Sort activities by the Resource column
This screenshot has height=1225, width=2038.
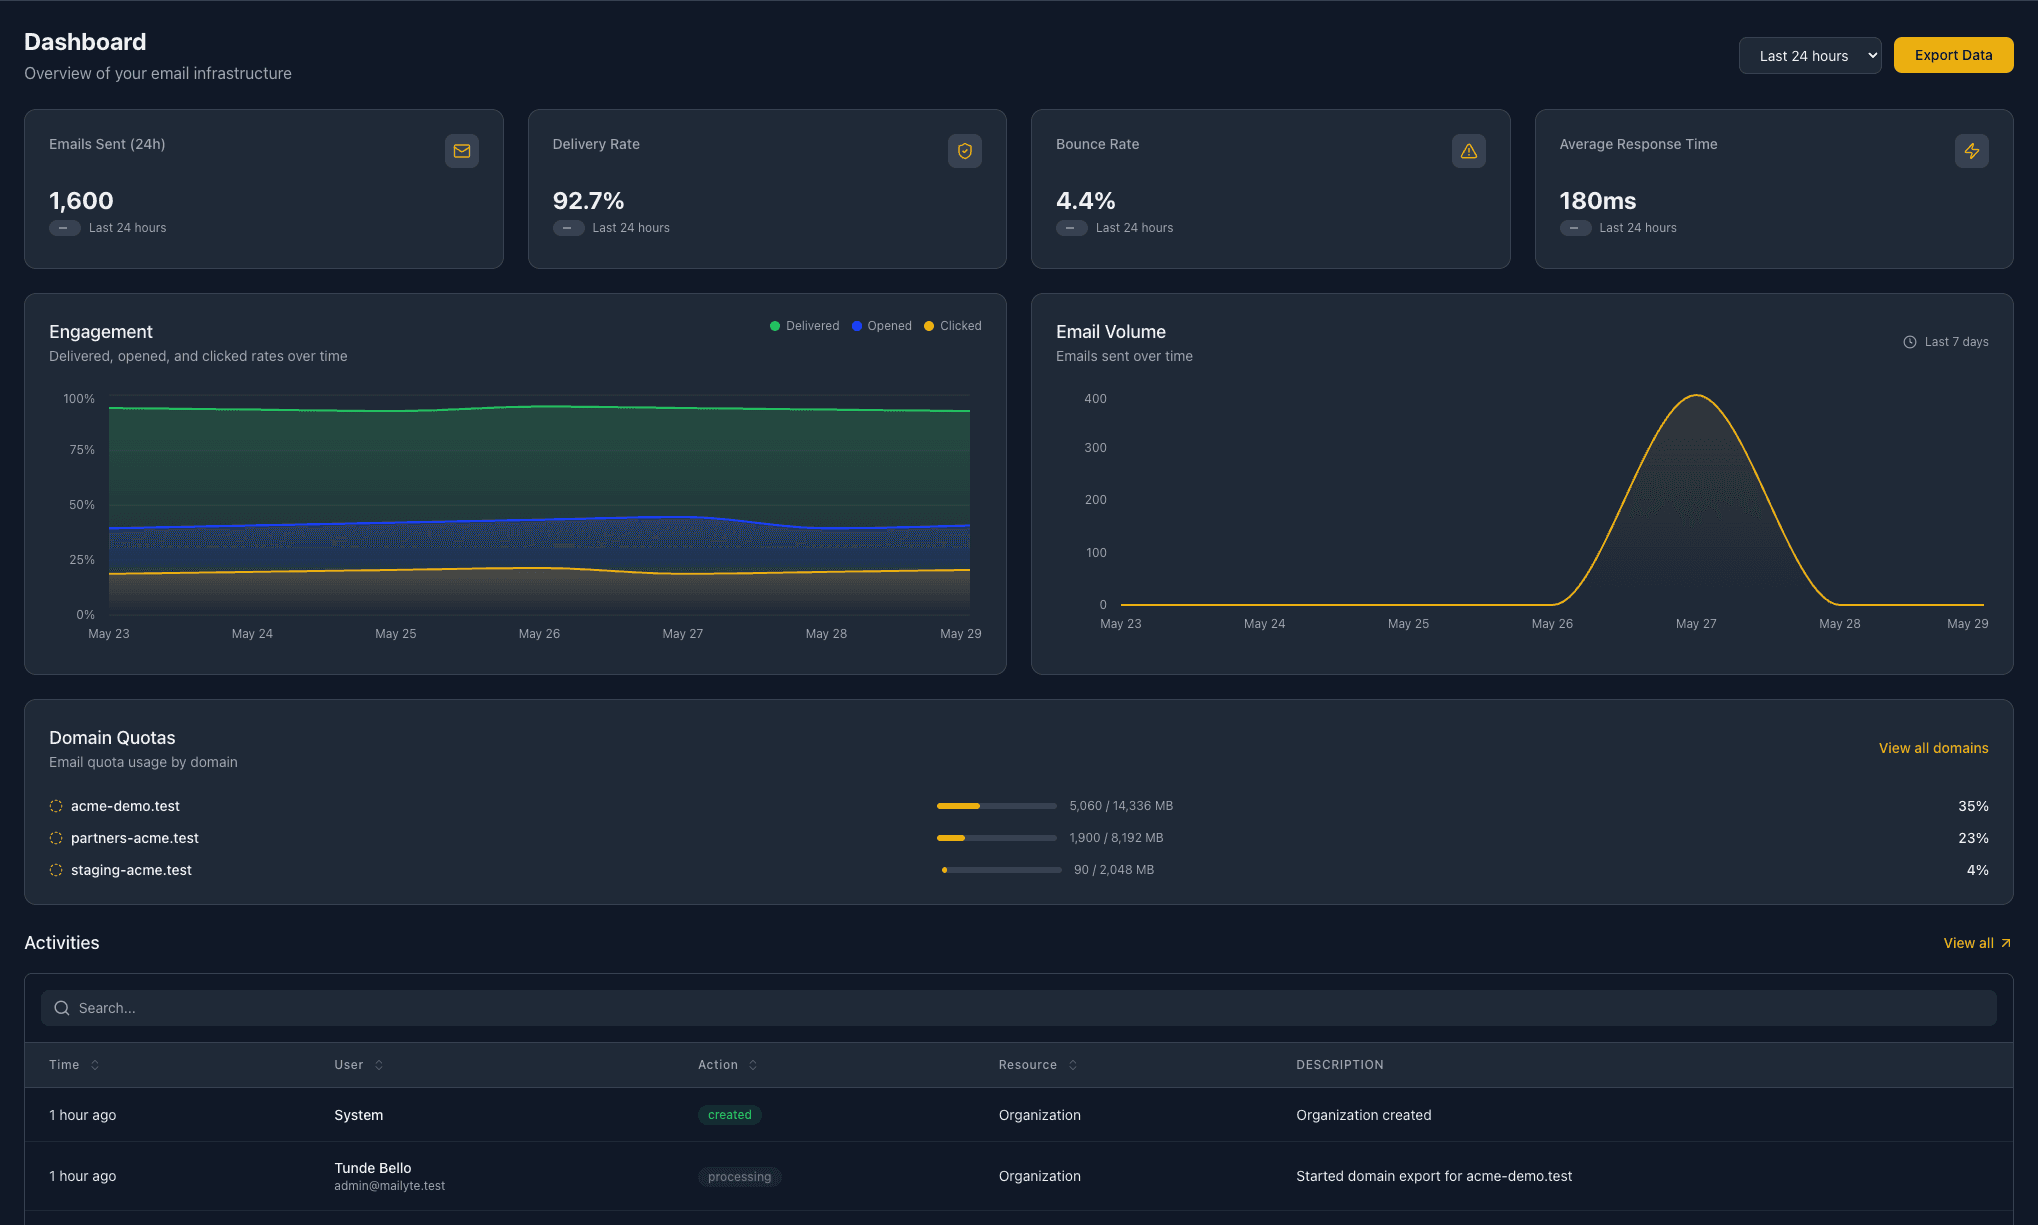[x=1038, y=1065]
